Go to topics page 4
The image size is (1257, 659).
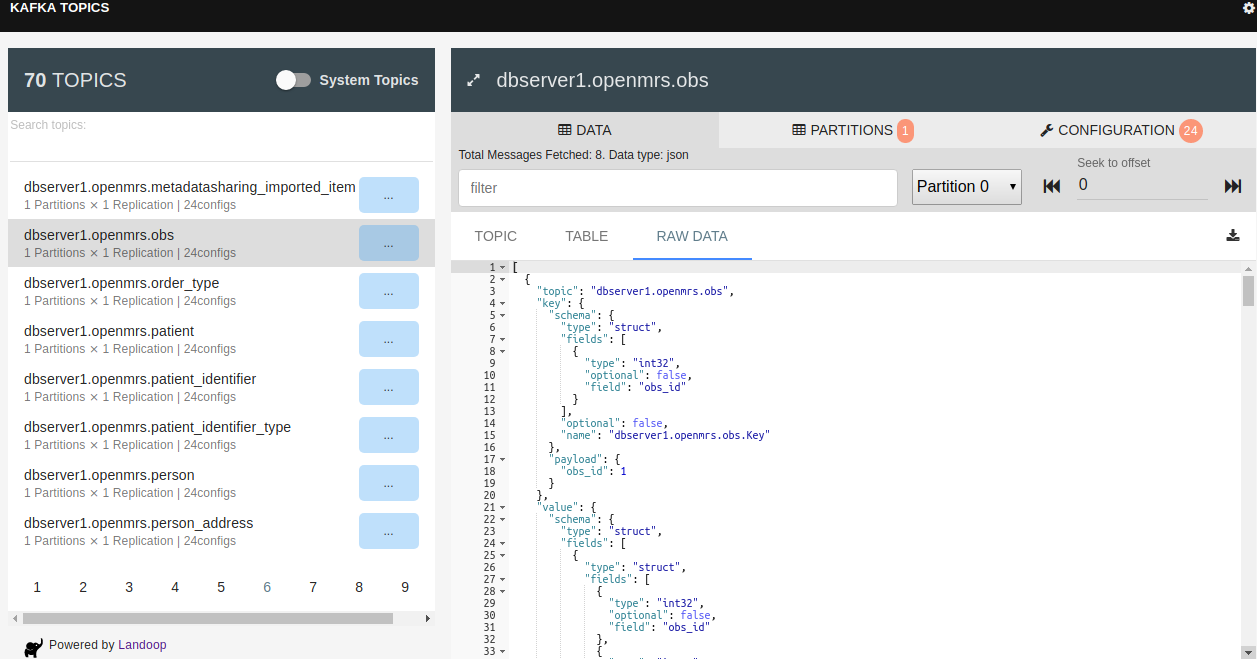[x=175, y=587]
